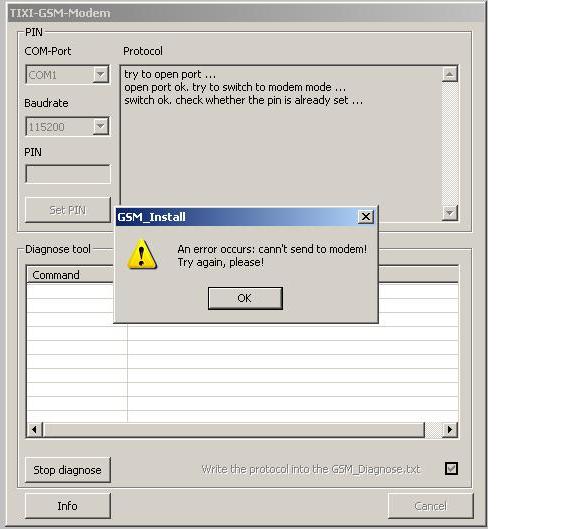Click the horizontal scrollbar thumb in Diagnose tool
The height and width of the screenshot is (529, 576).
point(234,429)
